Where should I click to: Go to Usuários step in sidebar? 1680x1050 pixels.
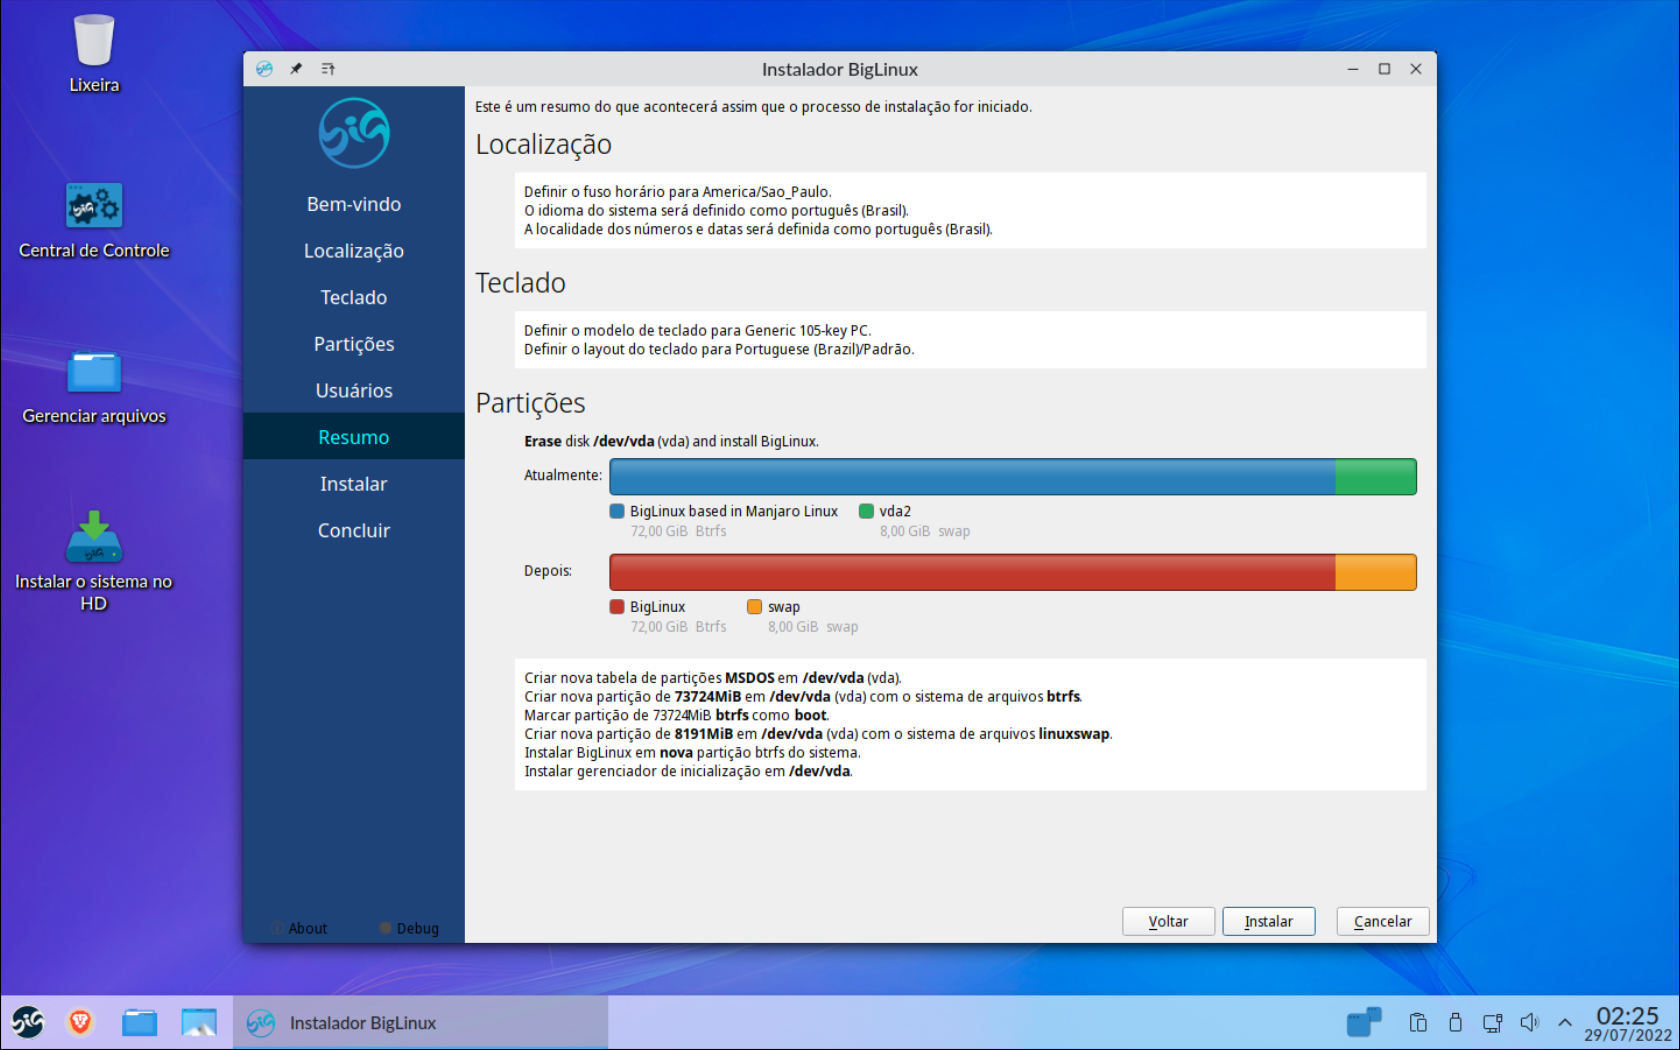click(354, 390)
